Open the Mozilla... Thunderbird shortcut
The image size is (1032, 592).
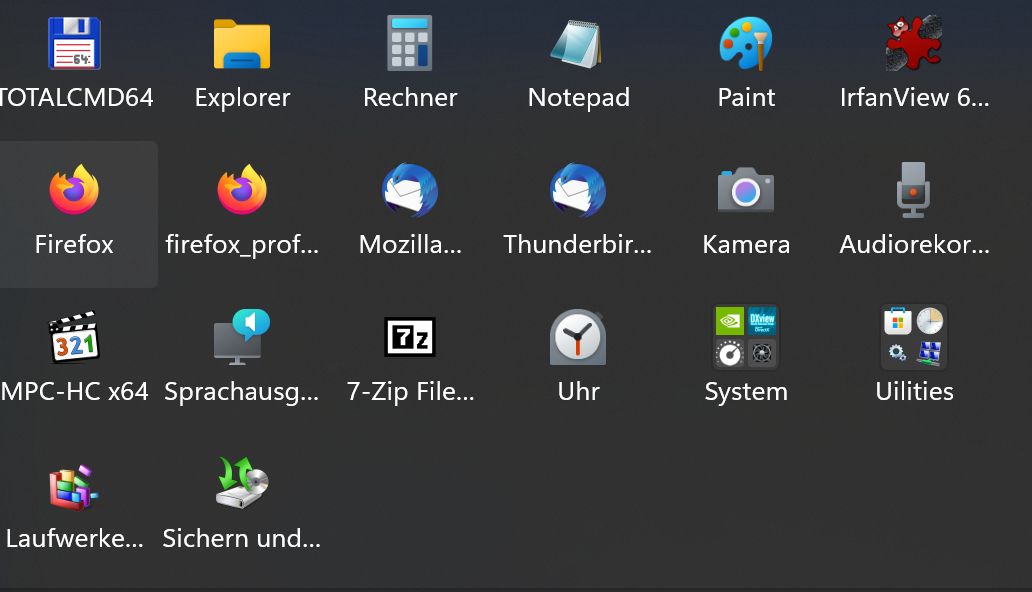tap(409, 190)
